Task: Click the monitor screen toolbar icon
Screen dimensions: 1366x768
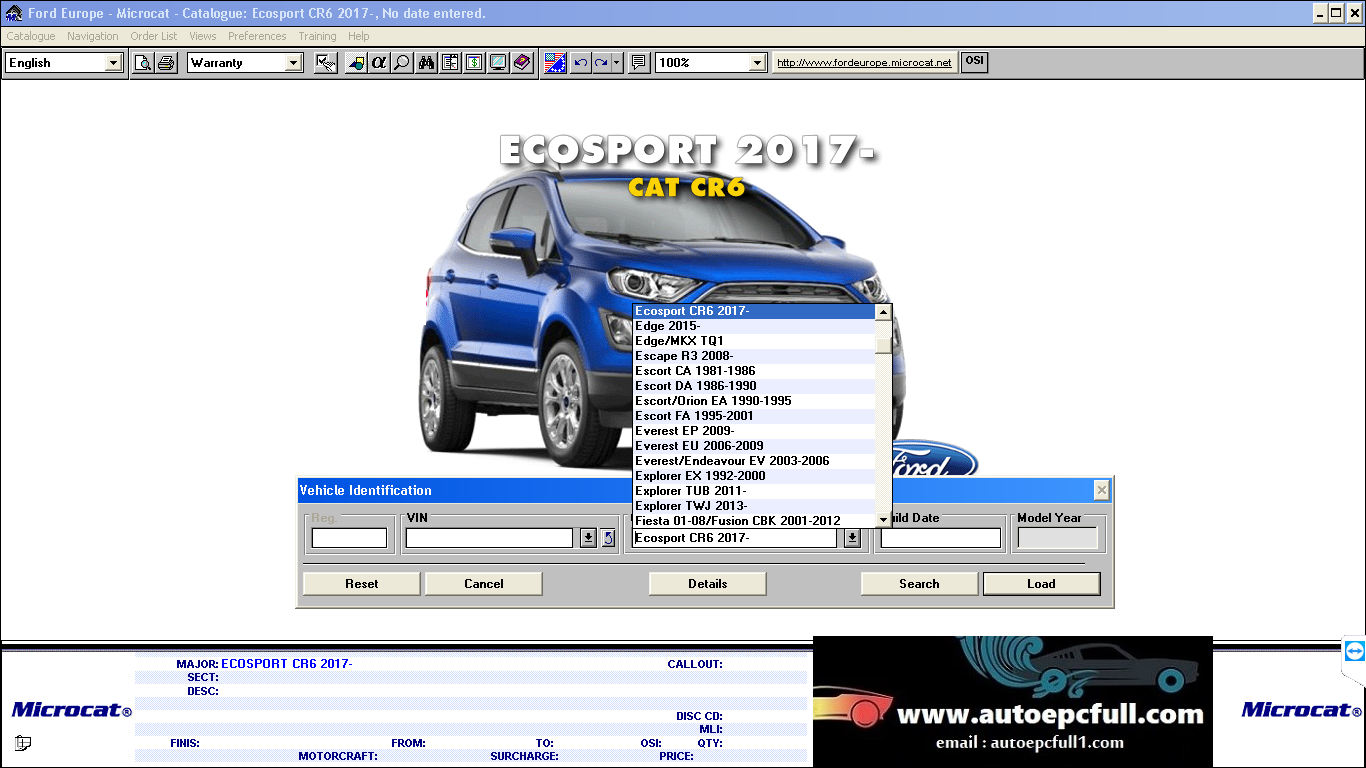Action: click(x=498, y=63)
